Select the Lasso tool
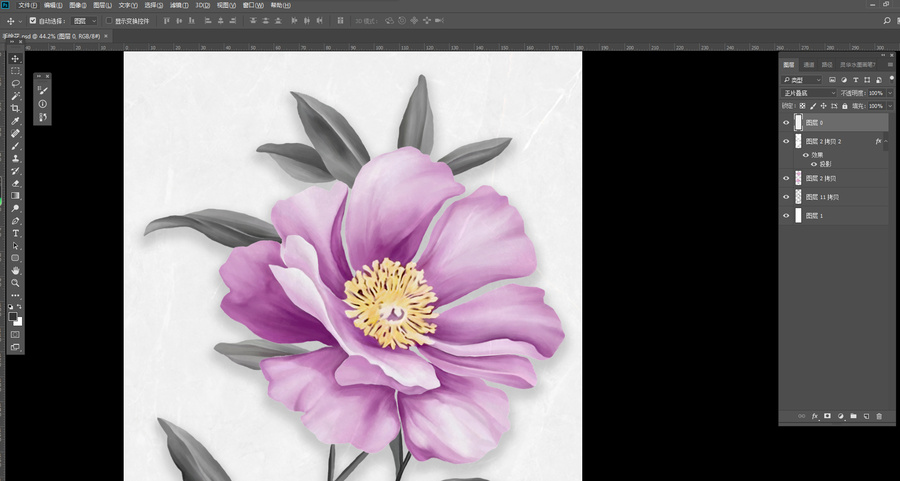The width and height of the screenshot is (900, 481). point(15,84)
